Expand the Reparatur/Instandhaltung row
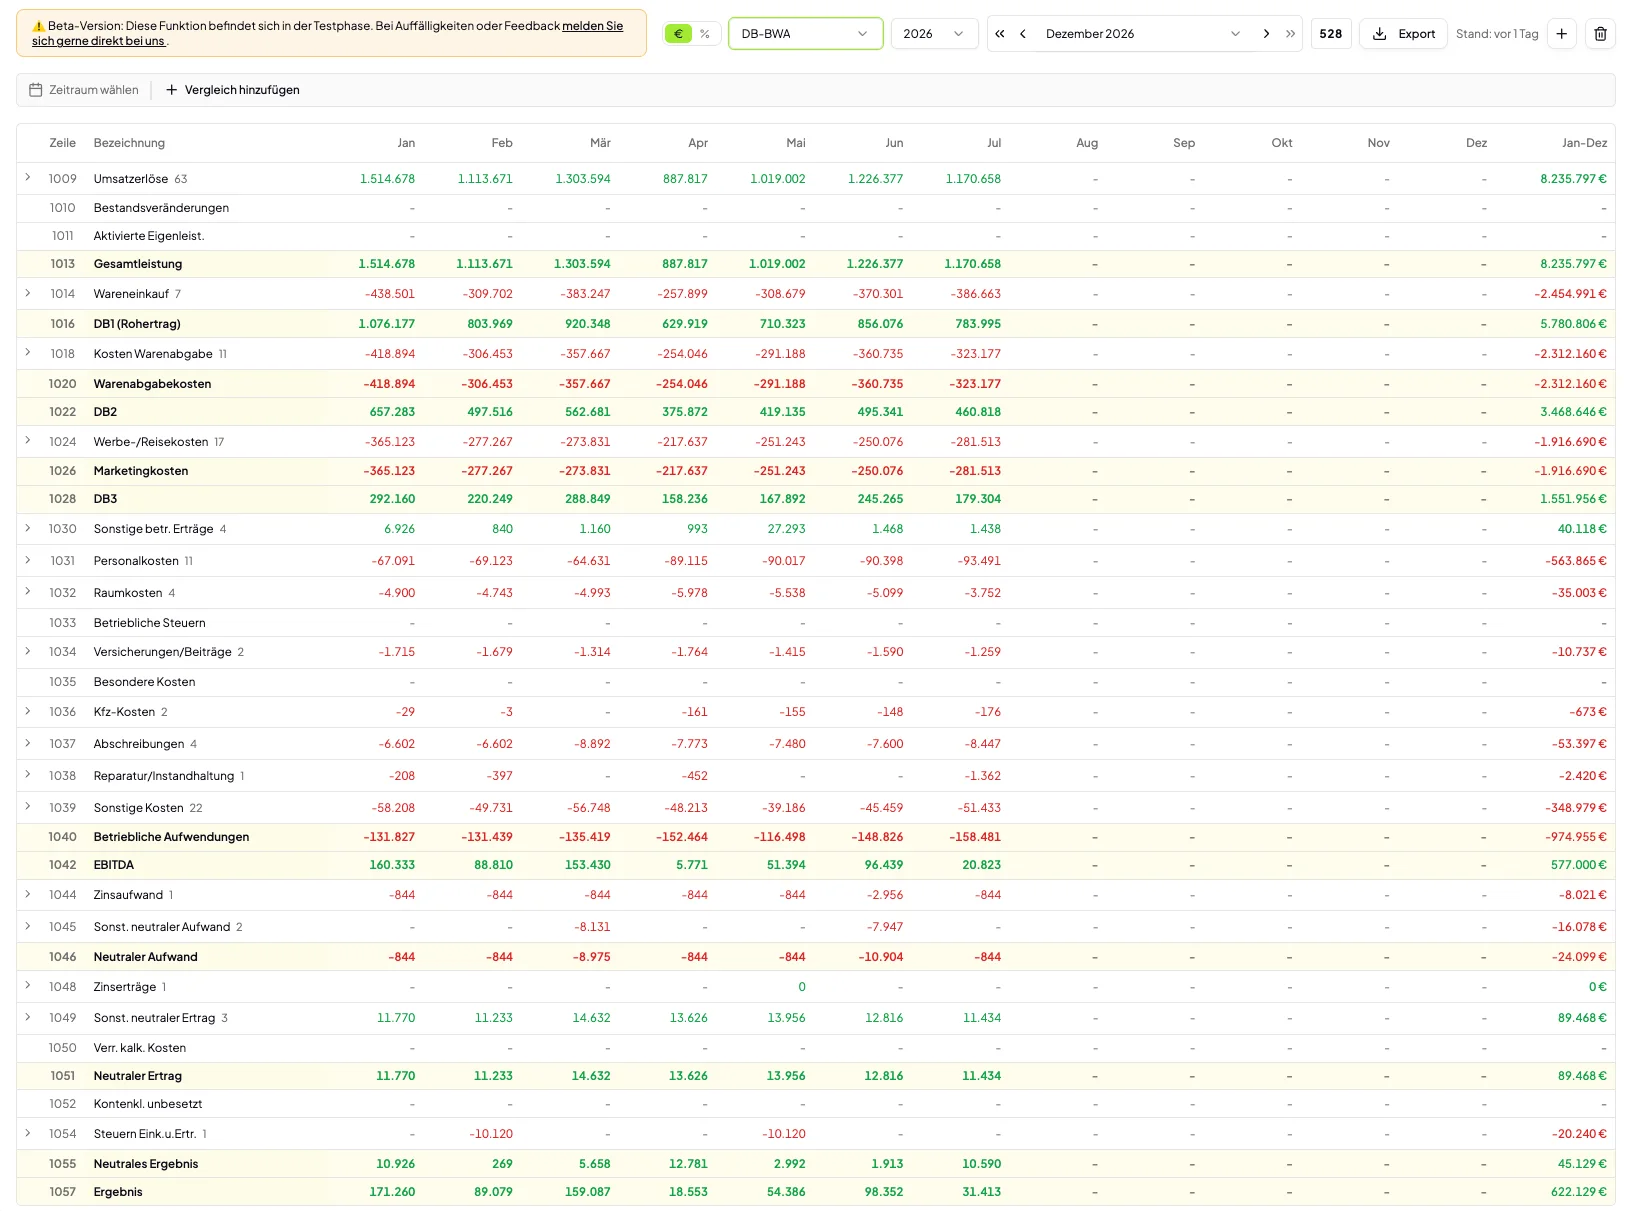This screenshot has width=1626, height=1211. coord(28,775)
